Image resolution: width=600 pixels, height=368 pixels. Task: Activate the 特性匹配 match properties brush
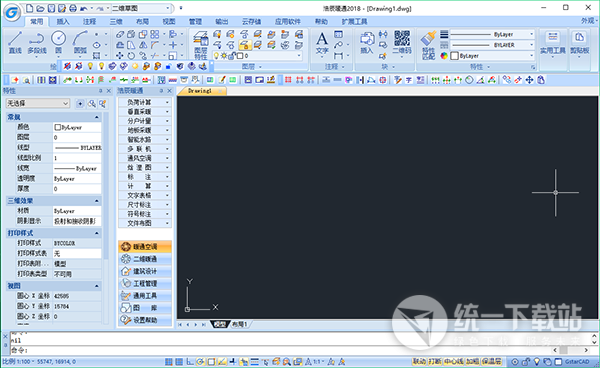coord(428,45)
